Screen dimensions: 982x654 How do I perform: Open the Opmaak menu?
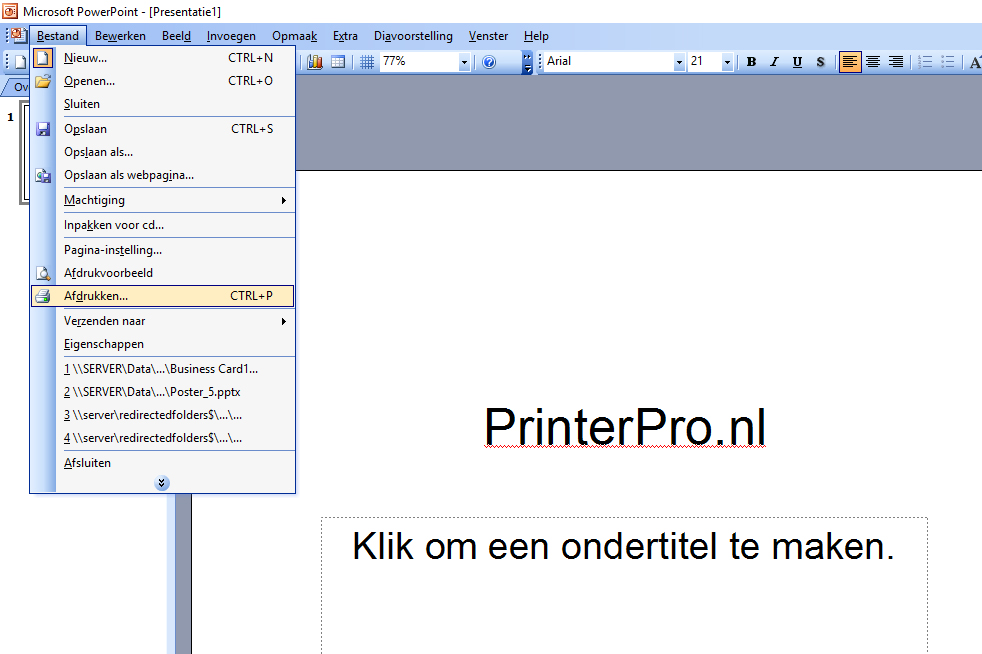(294, 36)
